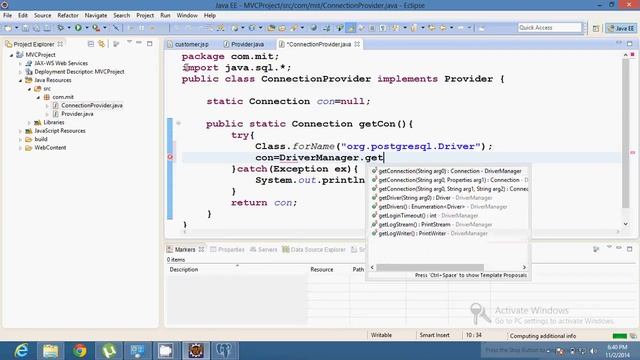
Task: Switch to the customer.jsp editor tab
Action: [188, 44]
